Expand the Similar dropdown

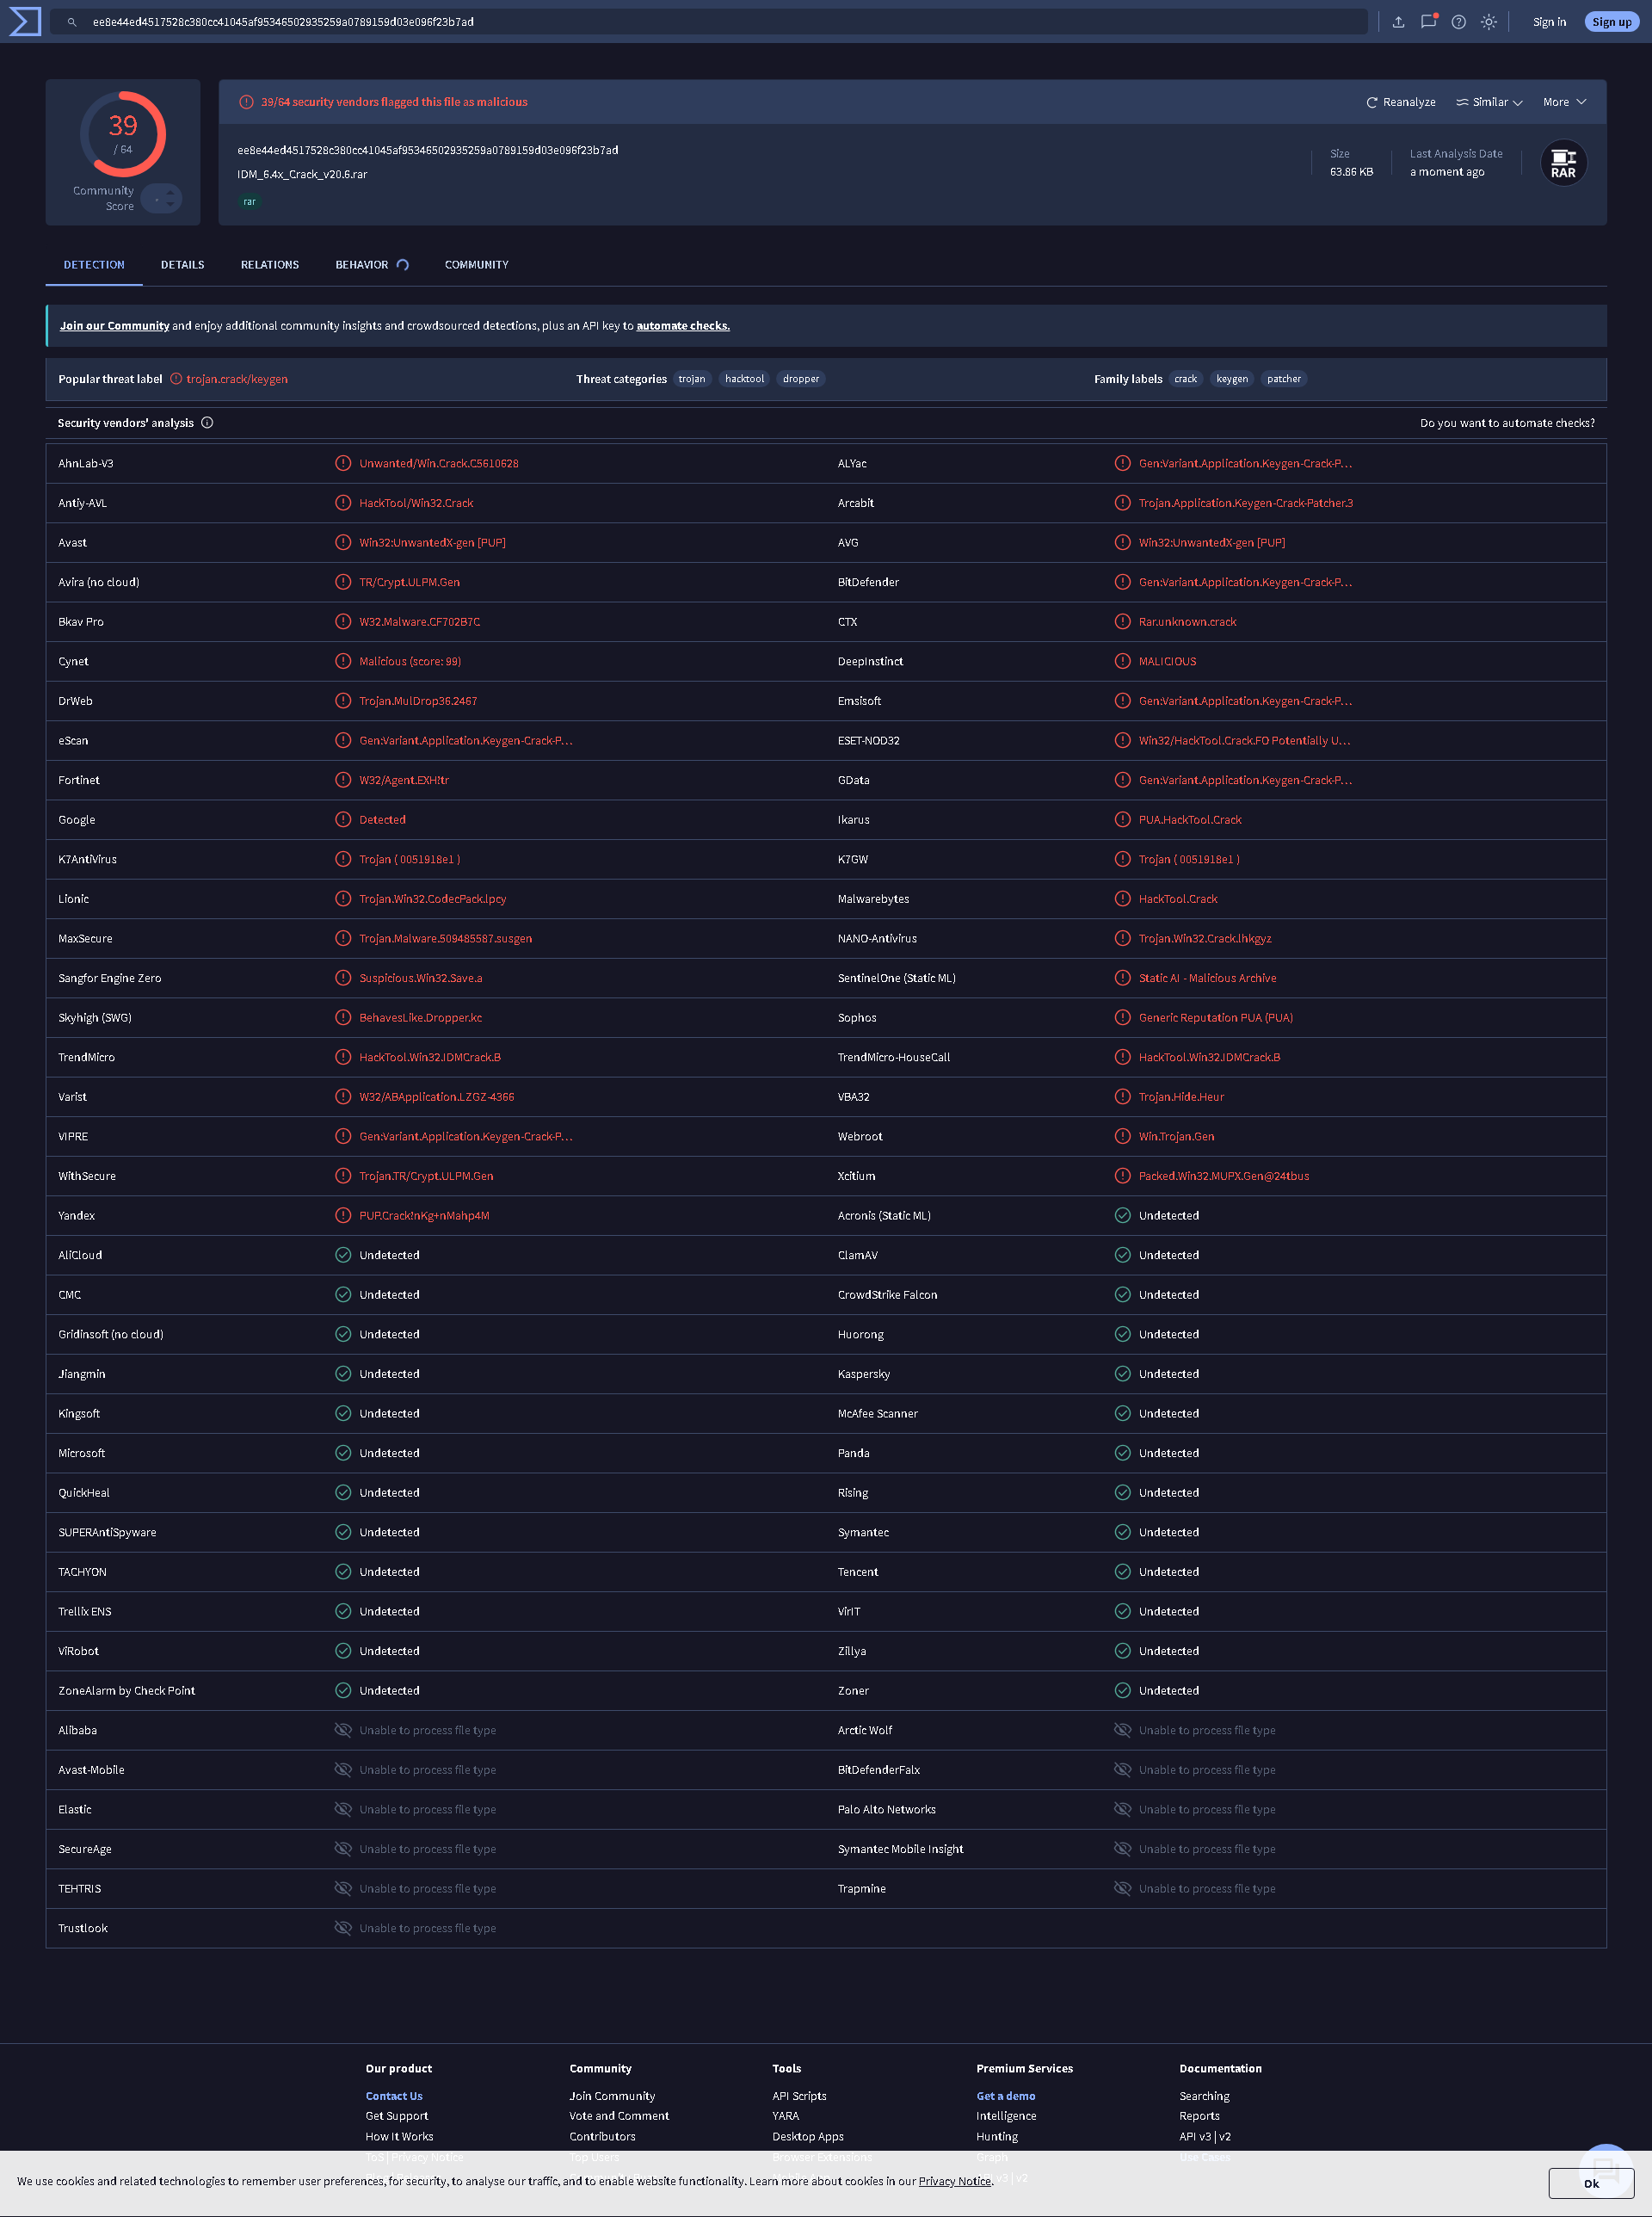(x=1489, y=102)
